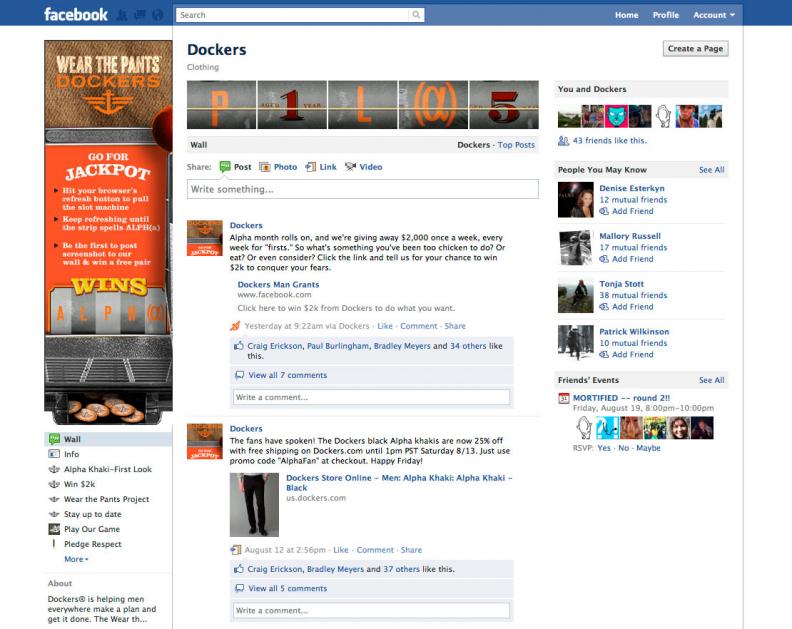Click Wall icon in left sidebar
Viewport: 792px width, 629px height.
(x=54, y=439)
